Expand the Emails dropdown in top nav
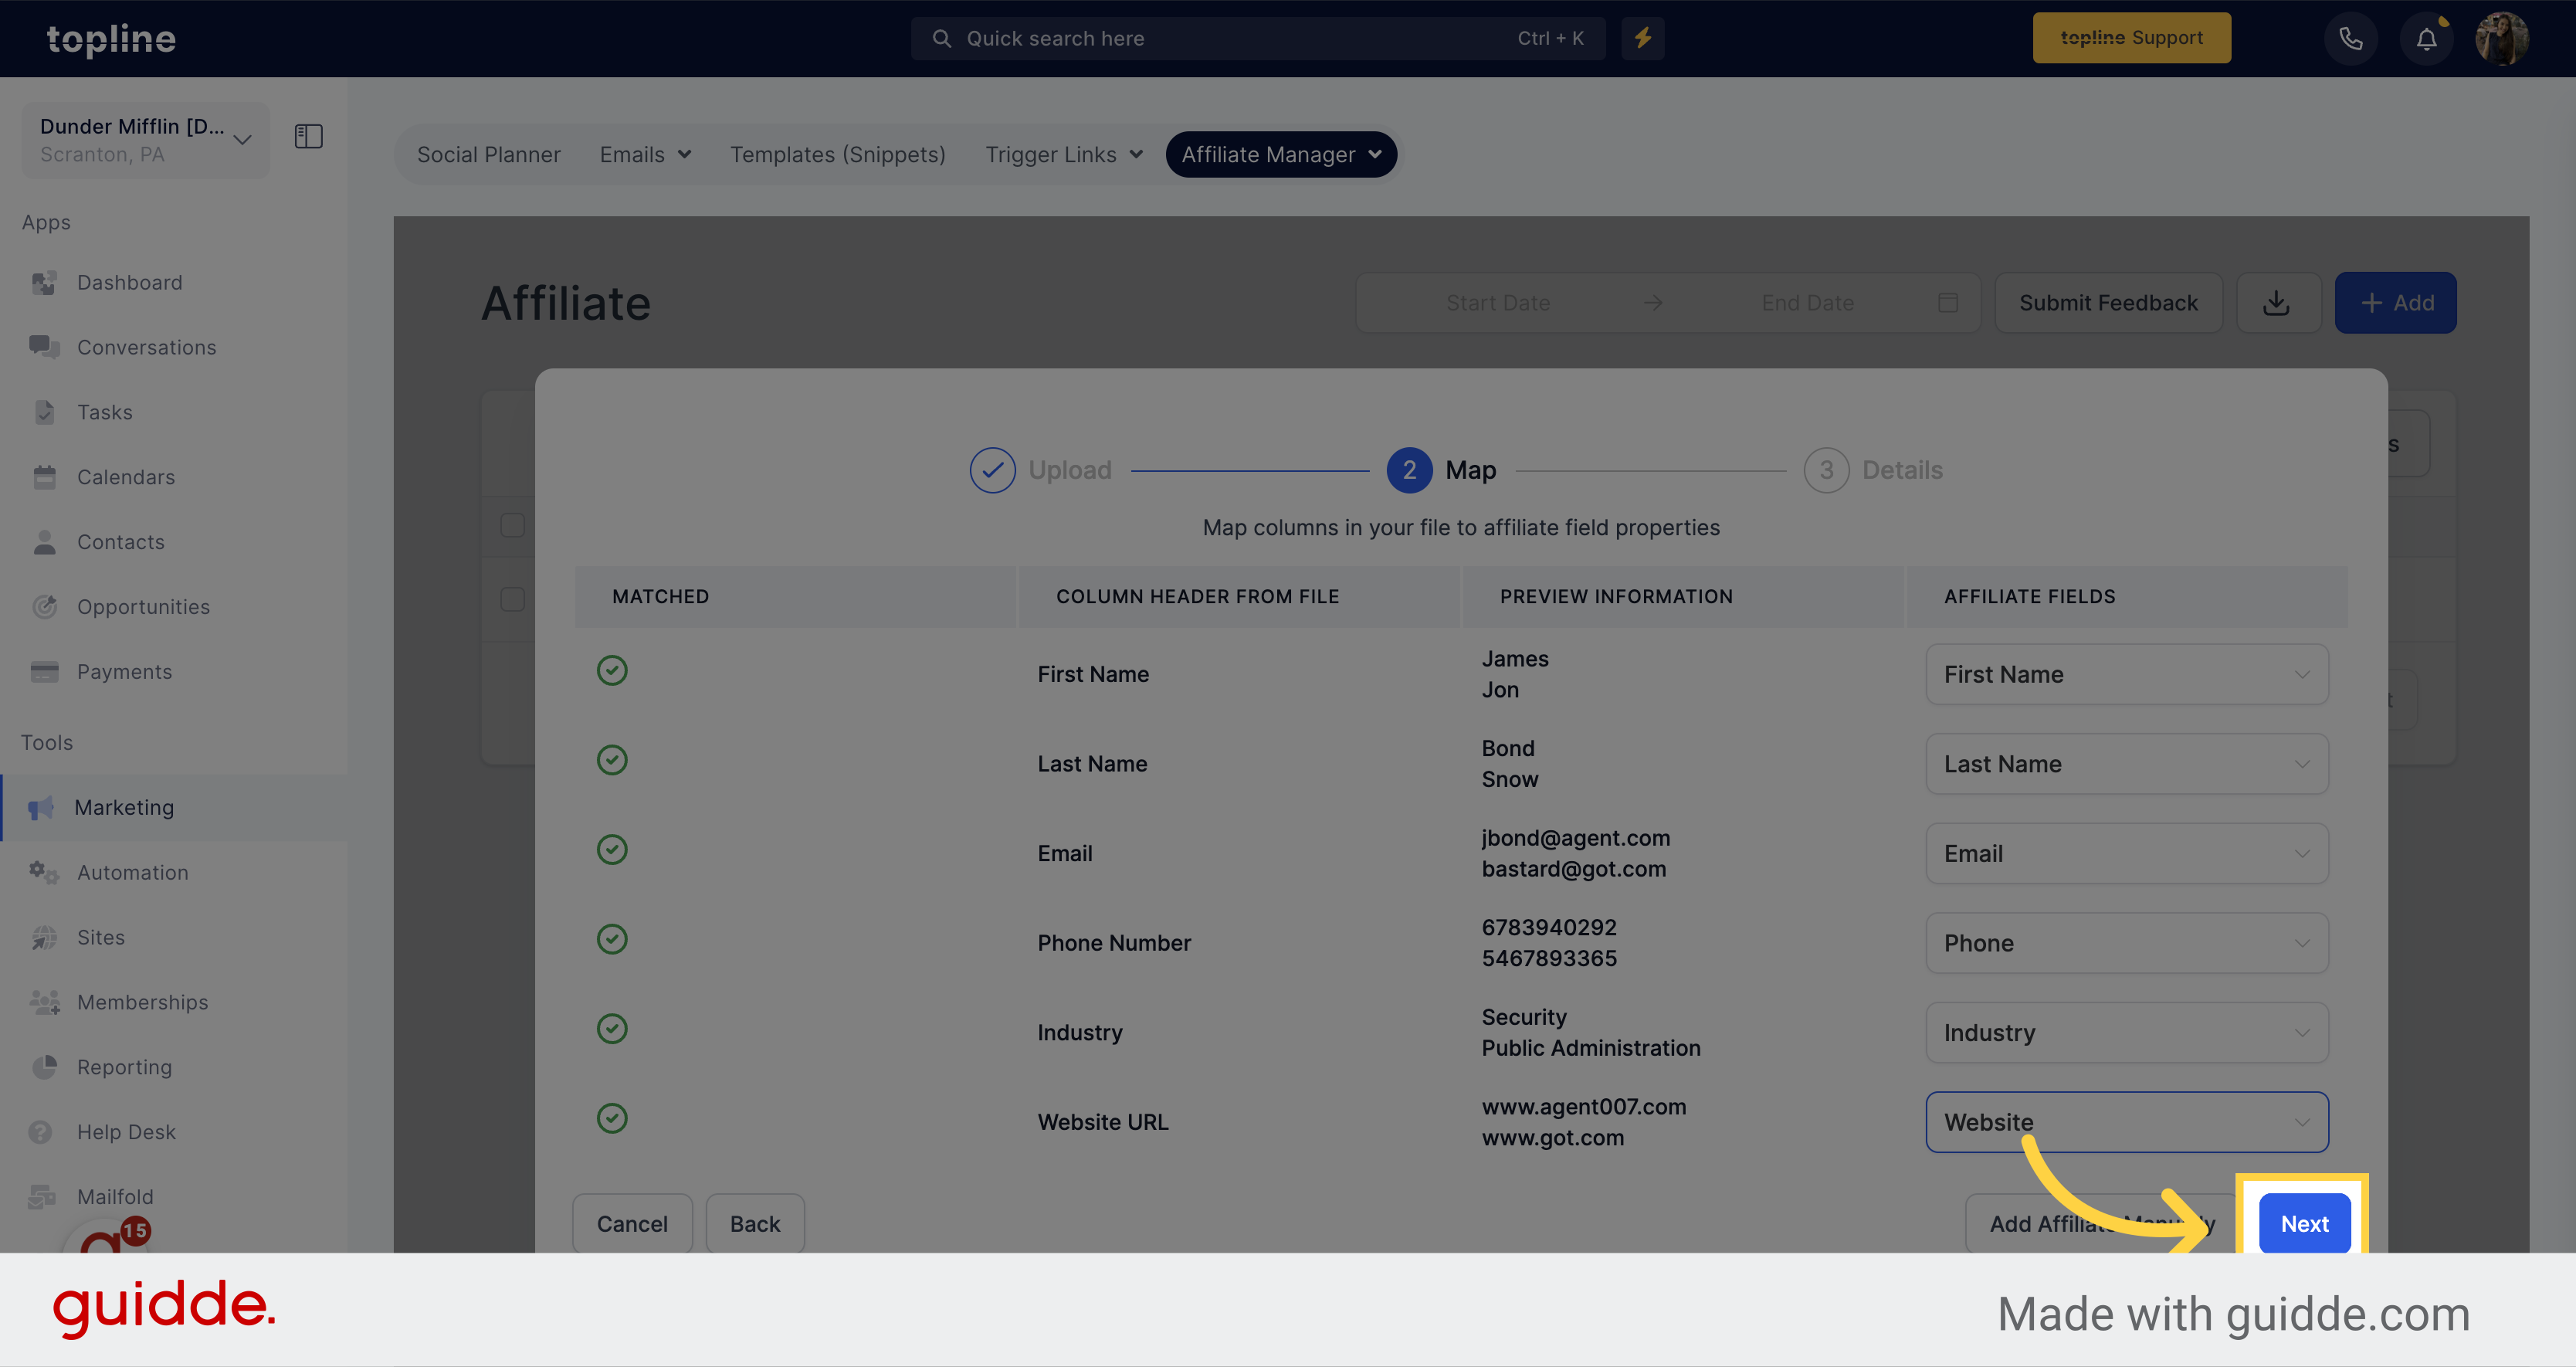Image resolution: width=2576 pixels, height=1367 pixels. tap(644, 154)
